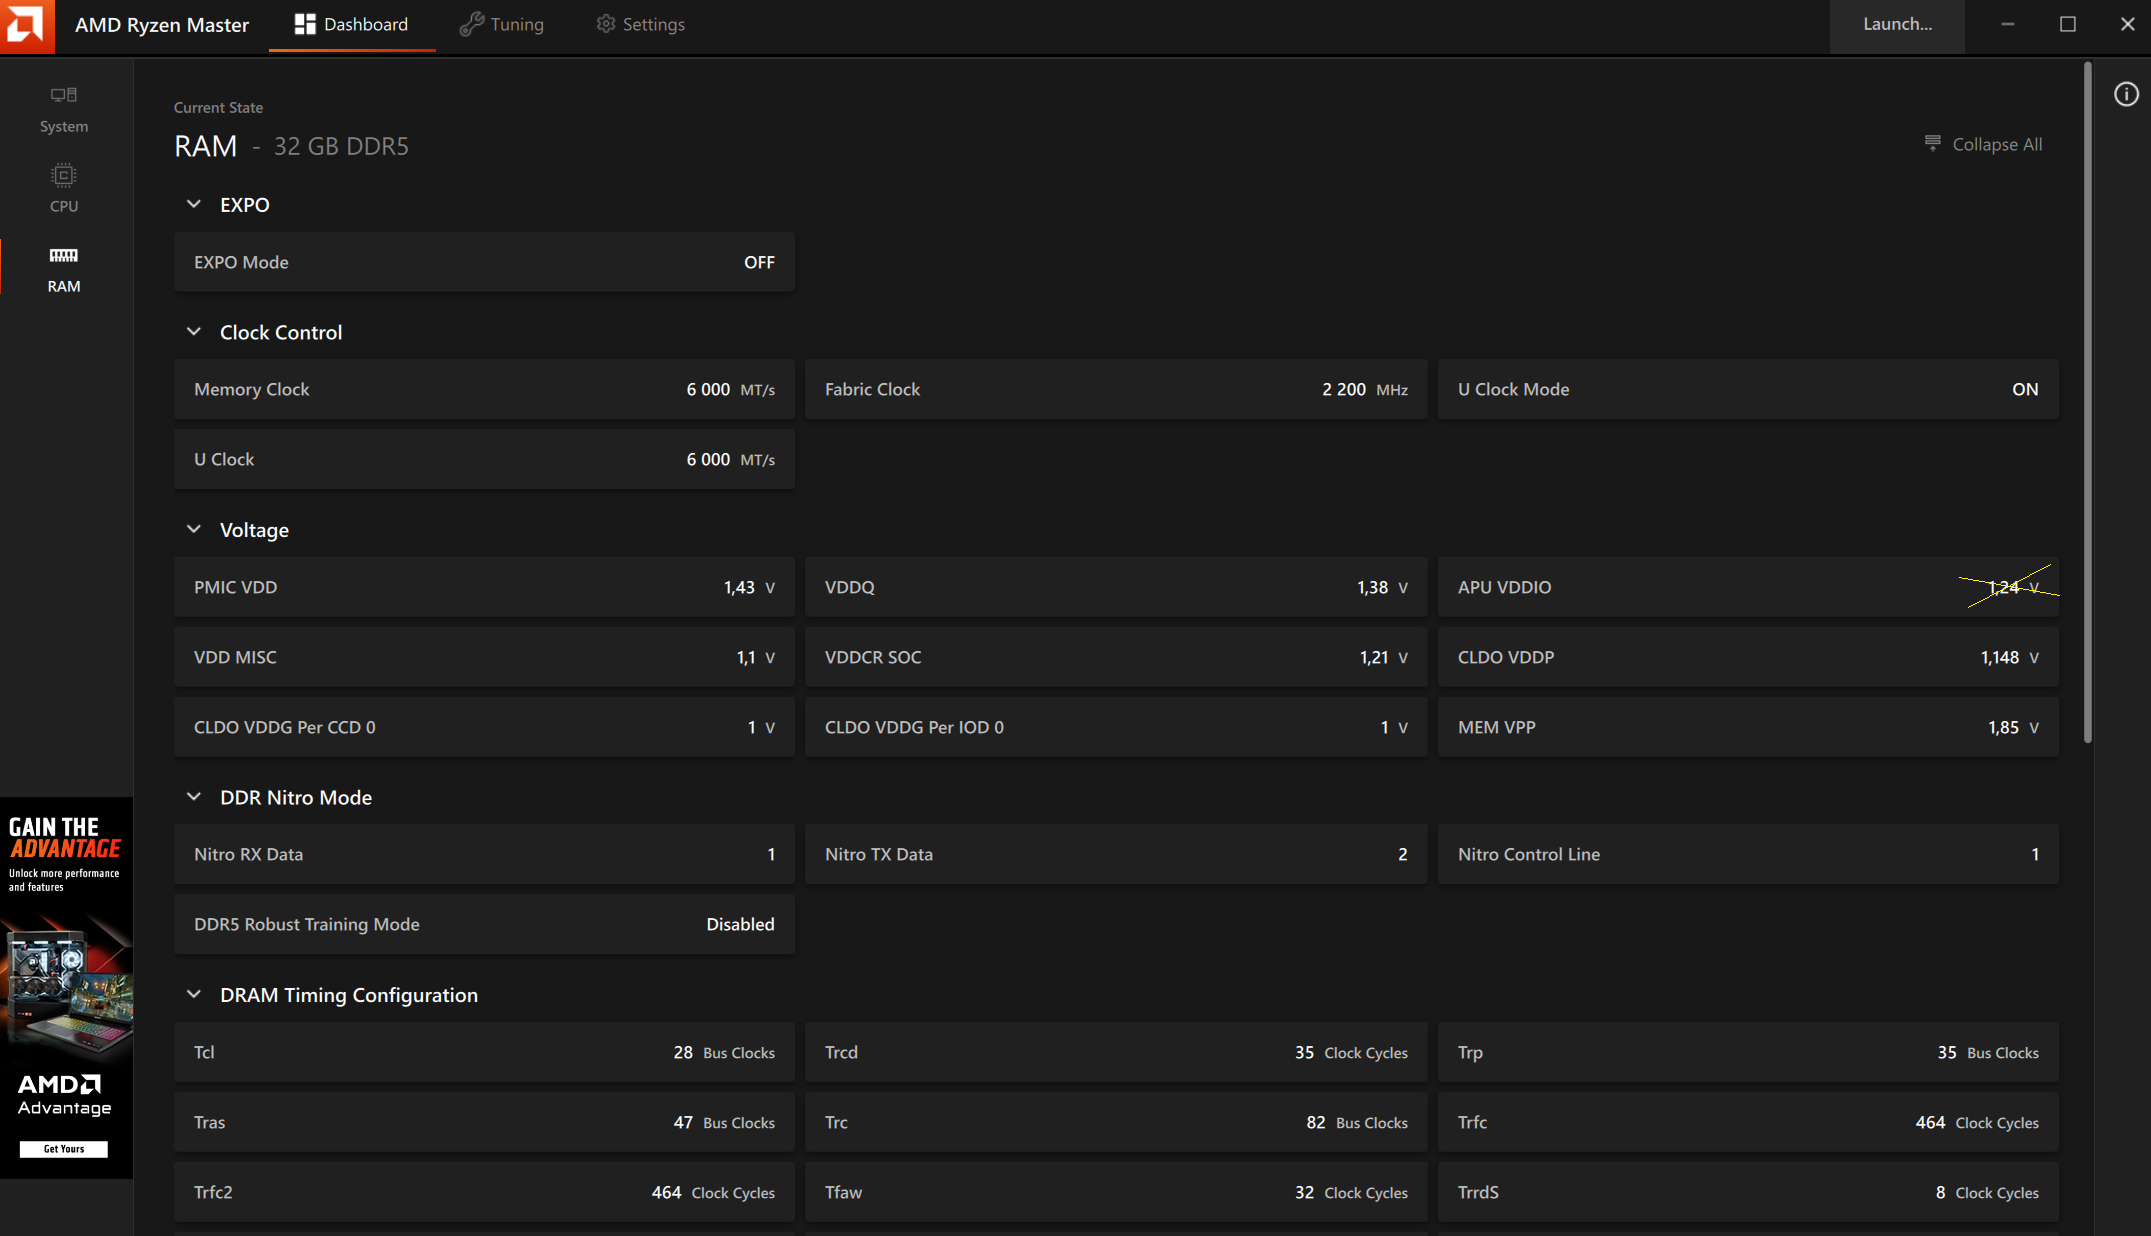
Task: Click the Launch... button
Action: tap(1896, 24)
